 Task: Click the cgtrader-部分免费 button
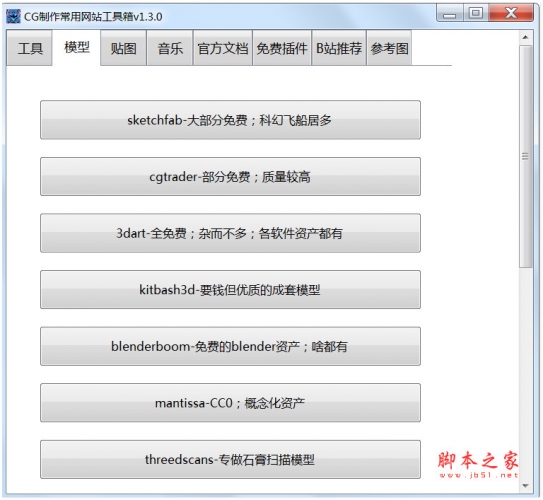(230, 177)
